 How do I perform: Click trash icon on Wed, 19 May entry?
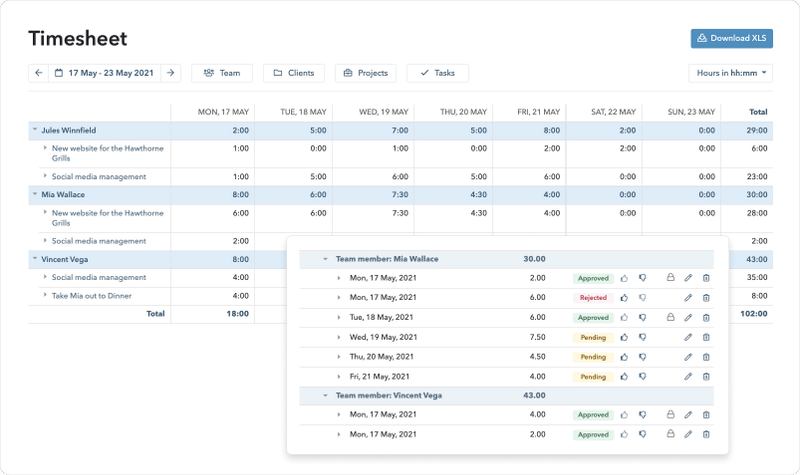(x=706, y=337)
